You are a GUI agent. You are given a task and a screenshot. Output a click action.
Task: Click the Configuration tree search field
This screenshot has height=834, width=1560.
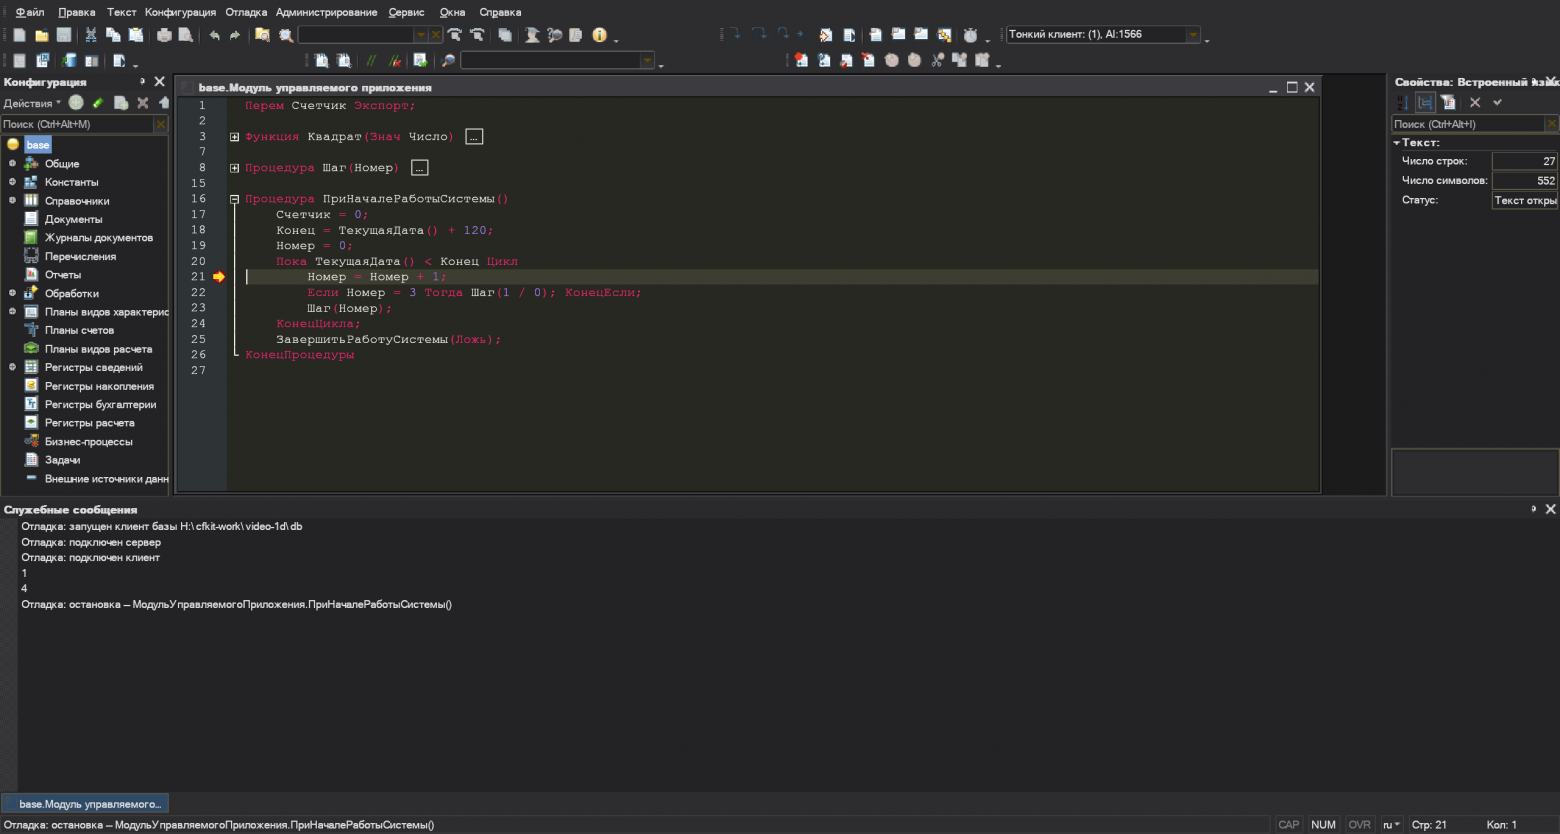point(77,124)
